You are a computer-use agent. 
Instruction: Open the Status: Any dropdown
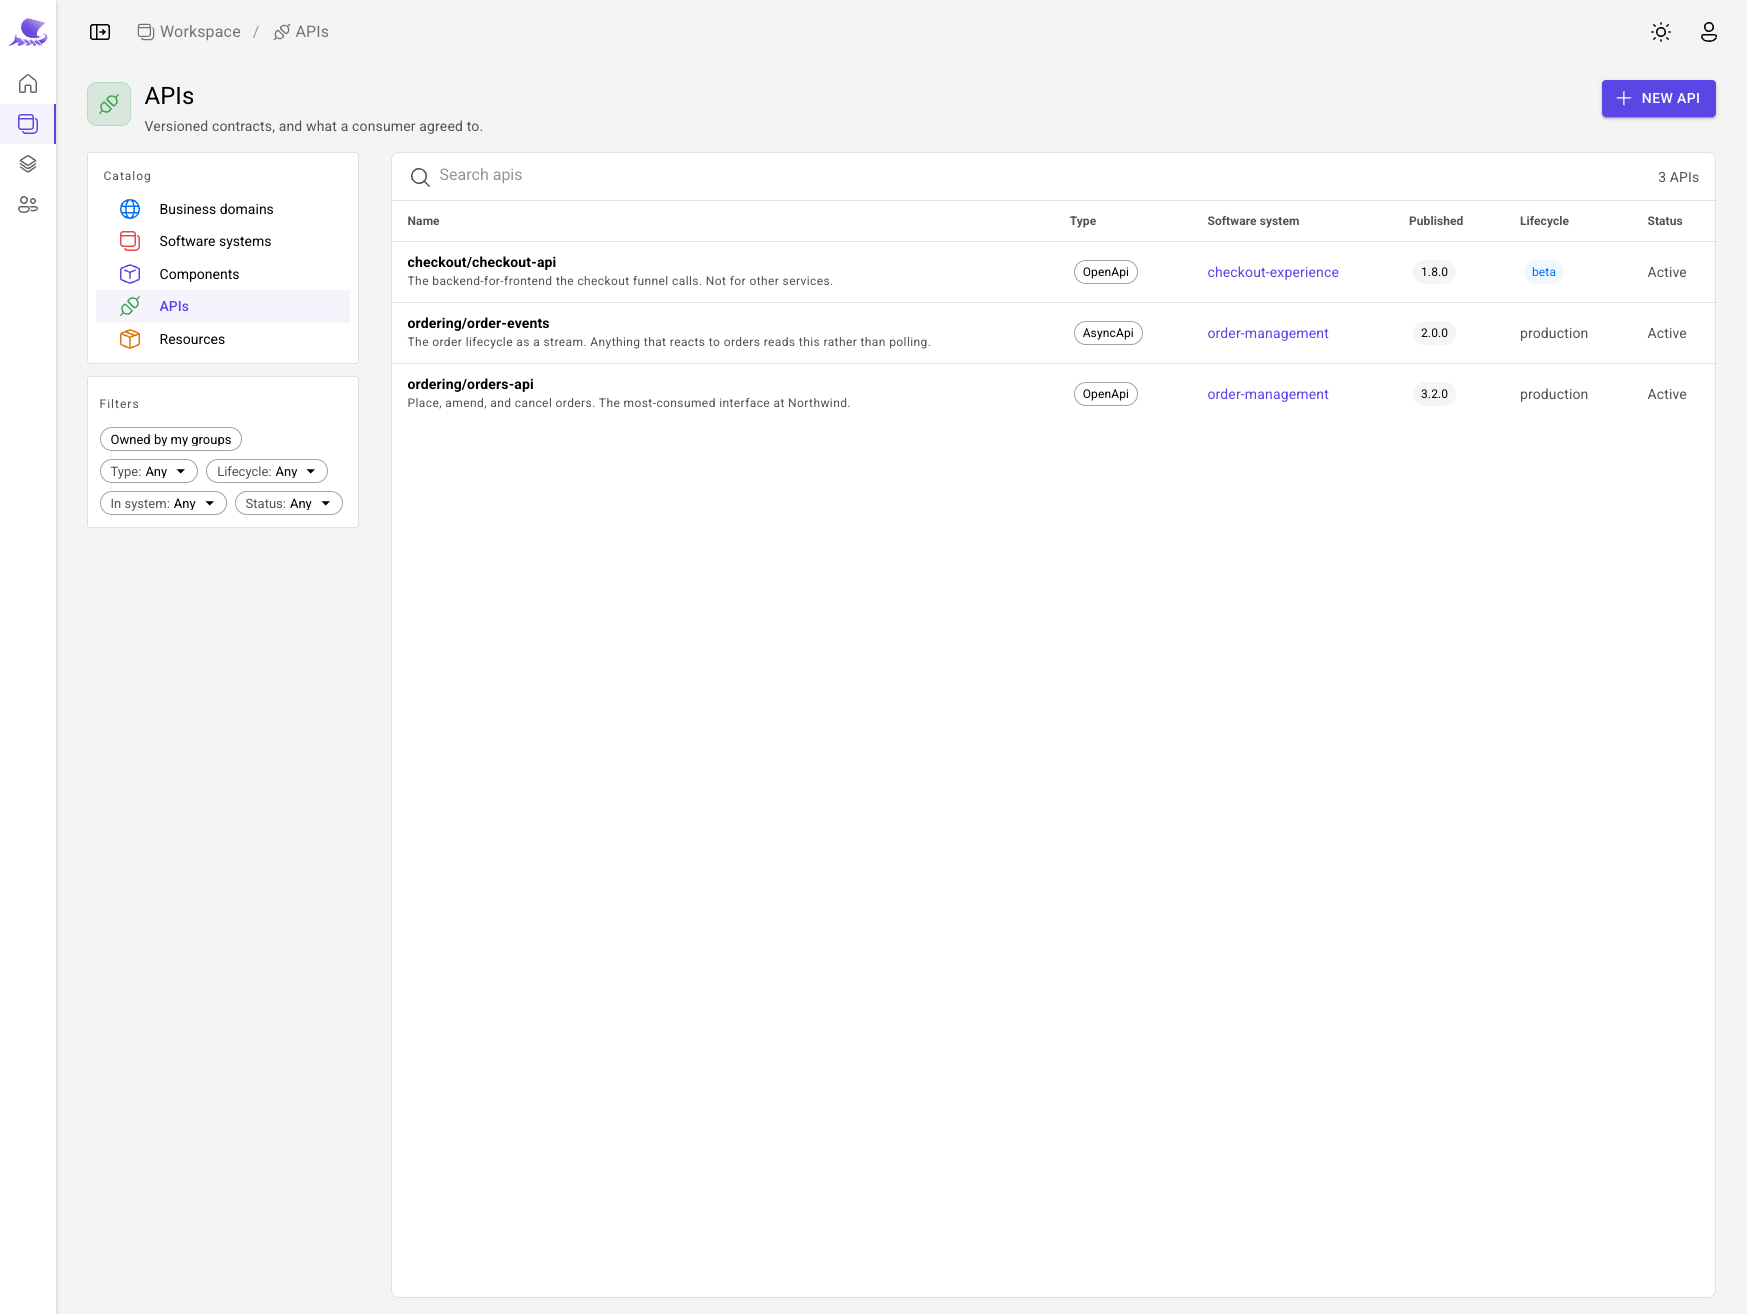[x=289, y=503]
